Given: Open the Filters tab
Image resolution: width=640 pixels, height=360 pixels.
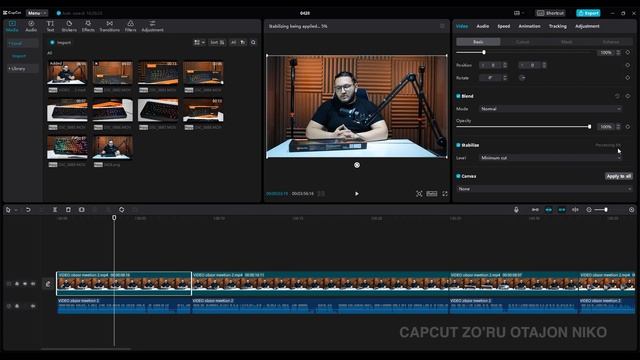Looking at the screenshot, I should pos(130,26).
